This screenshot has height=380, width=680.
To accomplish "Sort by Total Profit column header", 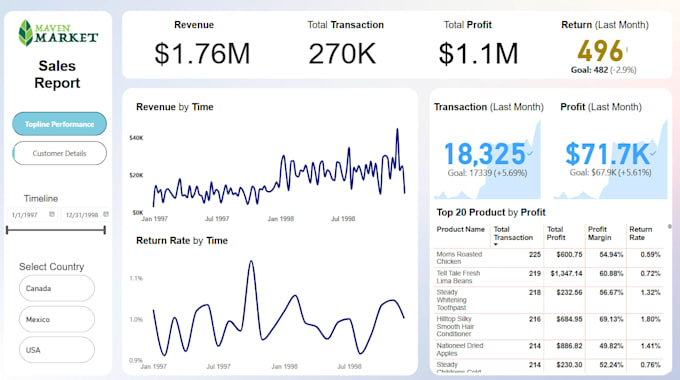I will 556,233.
